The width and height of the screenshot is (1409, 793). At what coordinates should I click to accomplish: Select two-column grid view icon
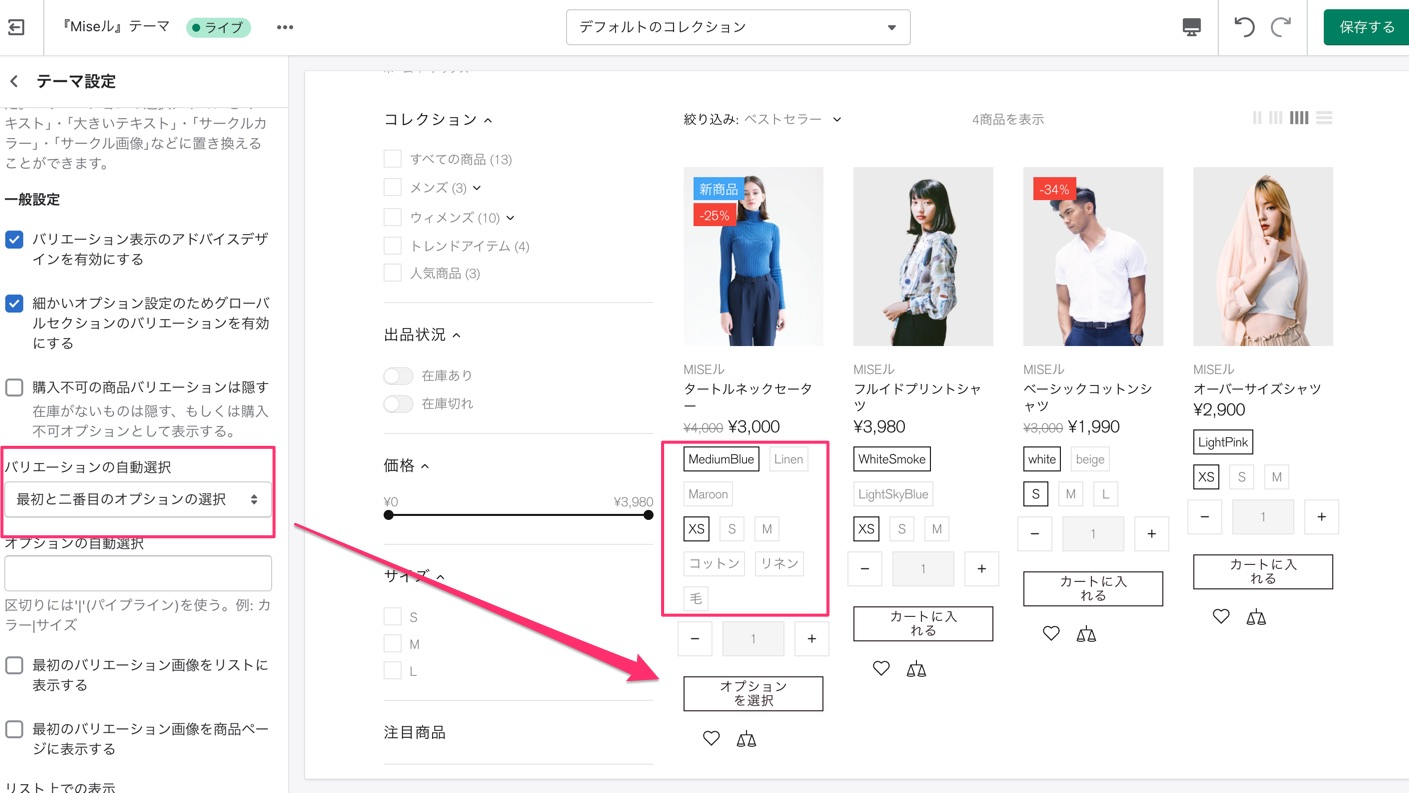pyautogui.click(x=1257, y=118)
